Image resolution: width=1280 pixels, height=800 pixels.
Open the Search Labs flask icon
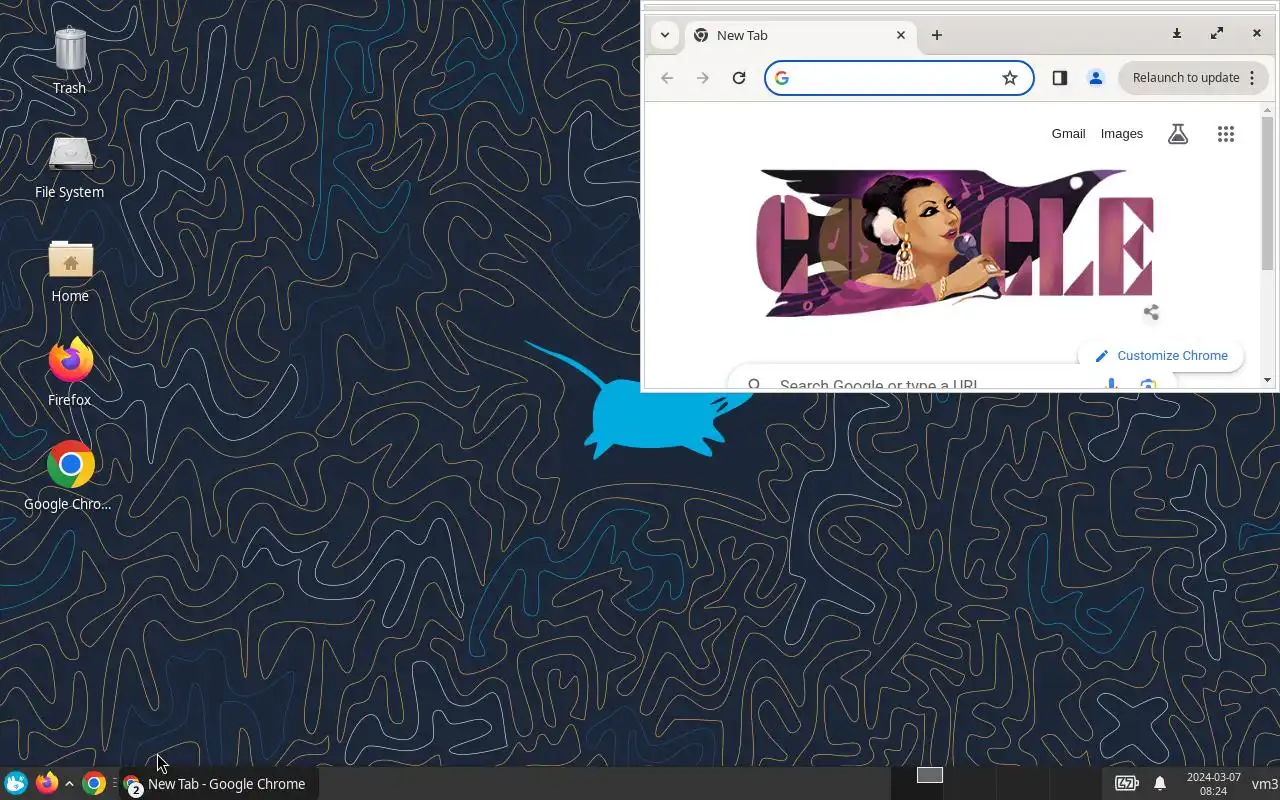1178,134
